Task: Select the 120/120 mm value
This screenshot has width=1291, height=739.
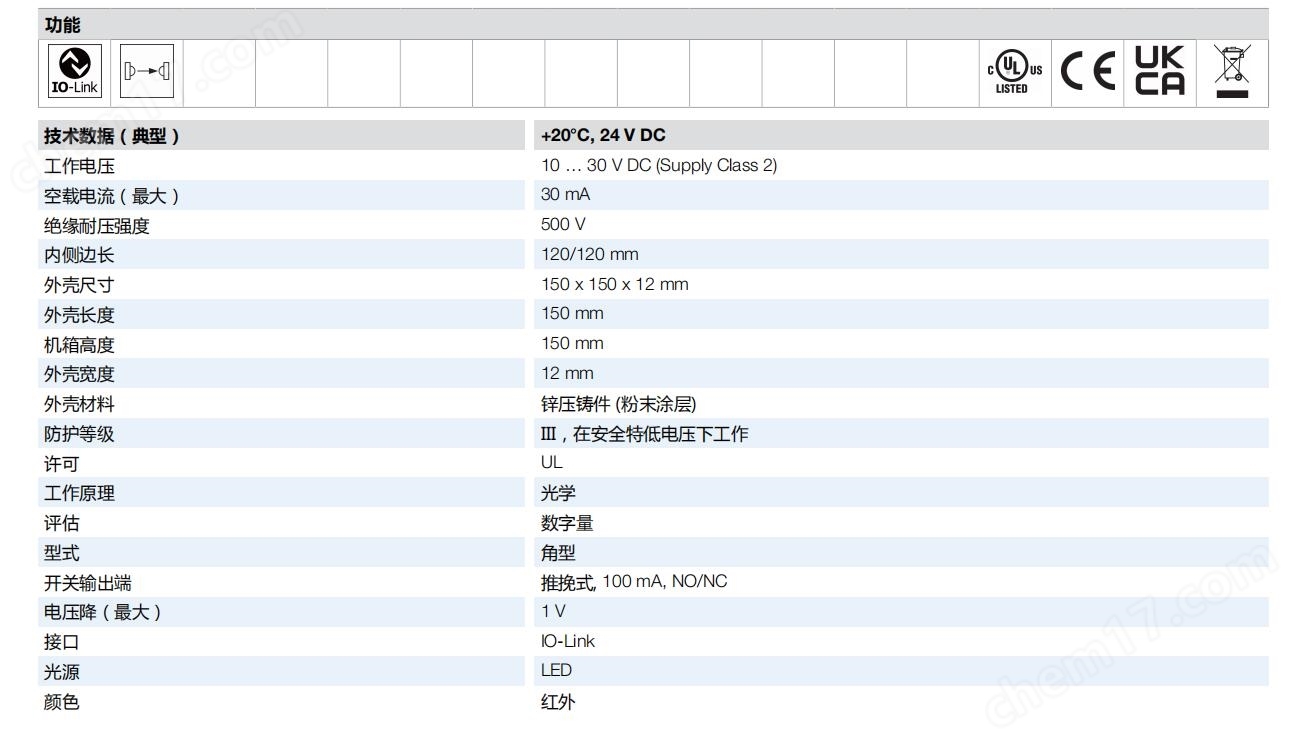Action: coord(590,254)
